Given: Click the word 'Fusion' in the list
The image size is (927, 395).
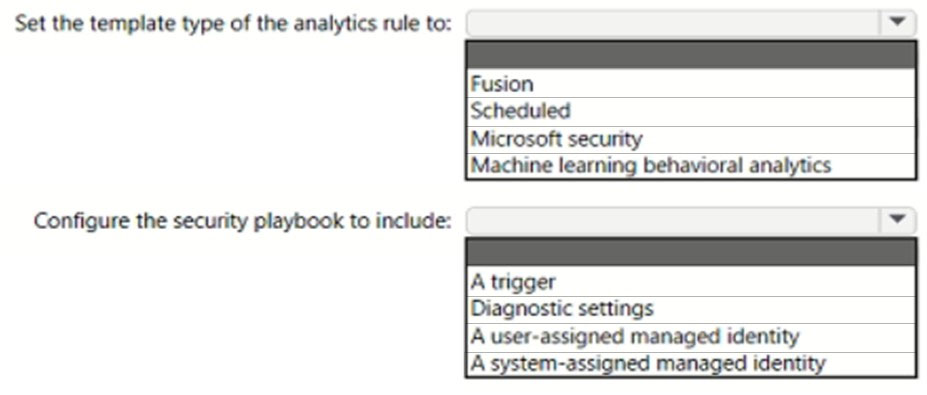Looking at the screenshot, I should point(502,84).
